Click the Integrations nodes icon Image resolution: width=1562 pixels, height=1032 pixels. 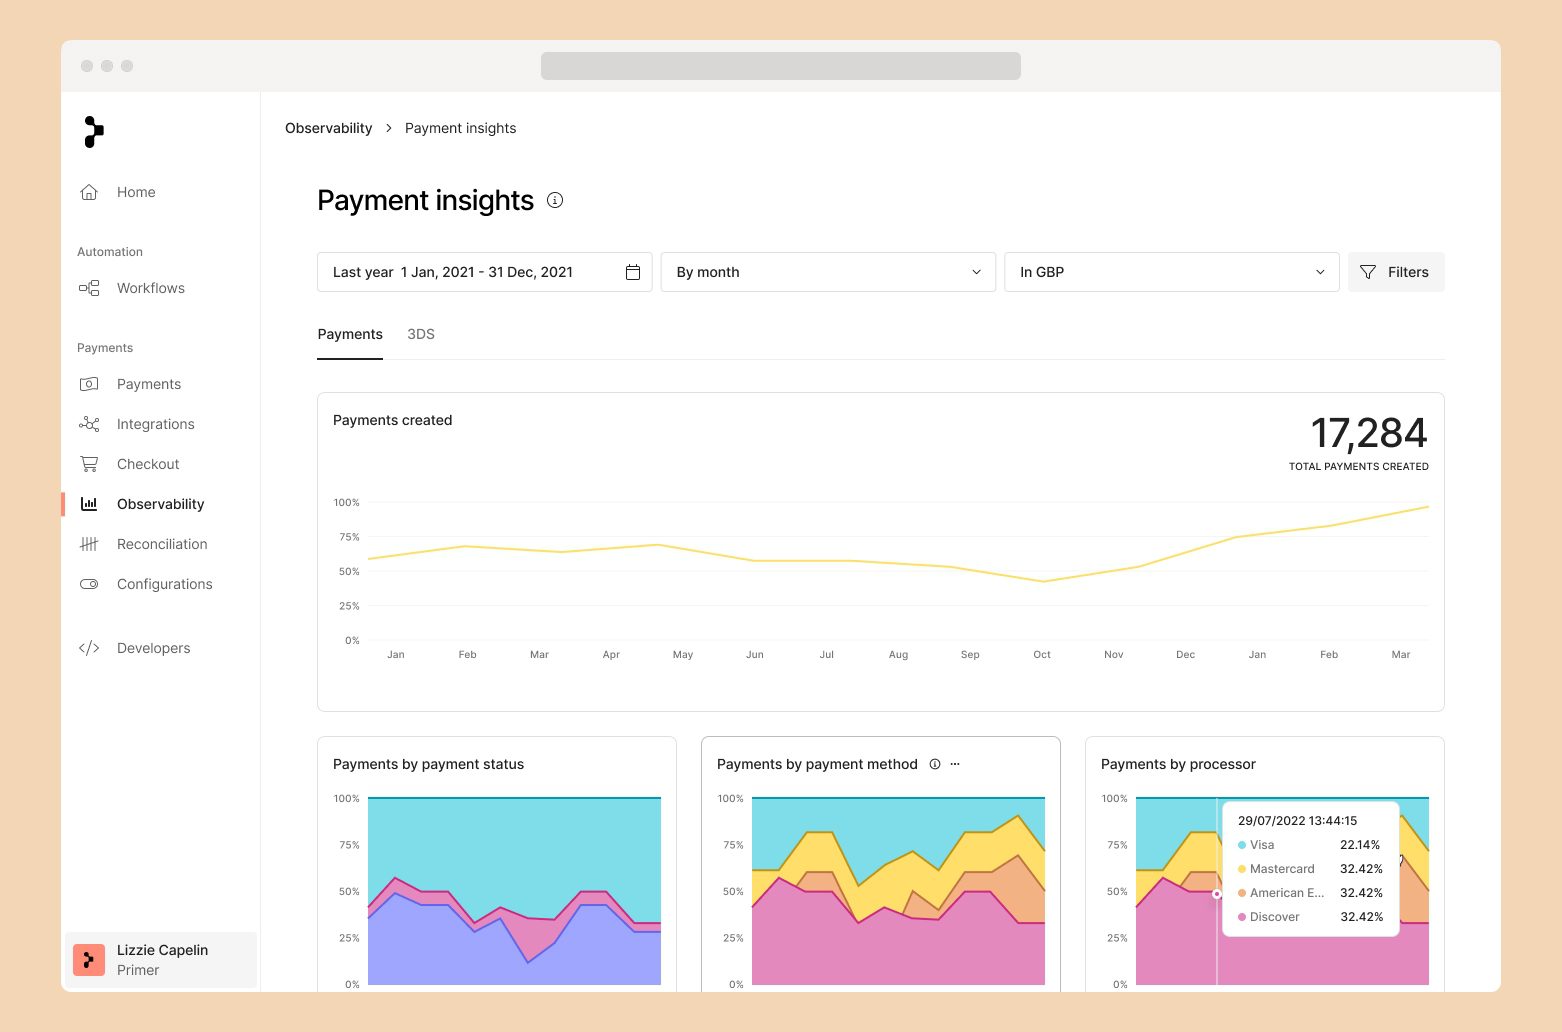coord(89,424)
